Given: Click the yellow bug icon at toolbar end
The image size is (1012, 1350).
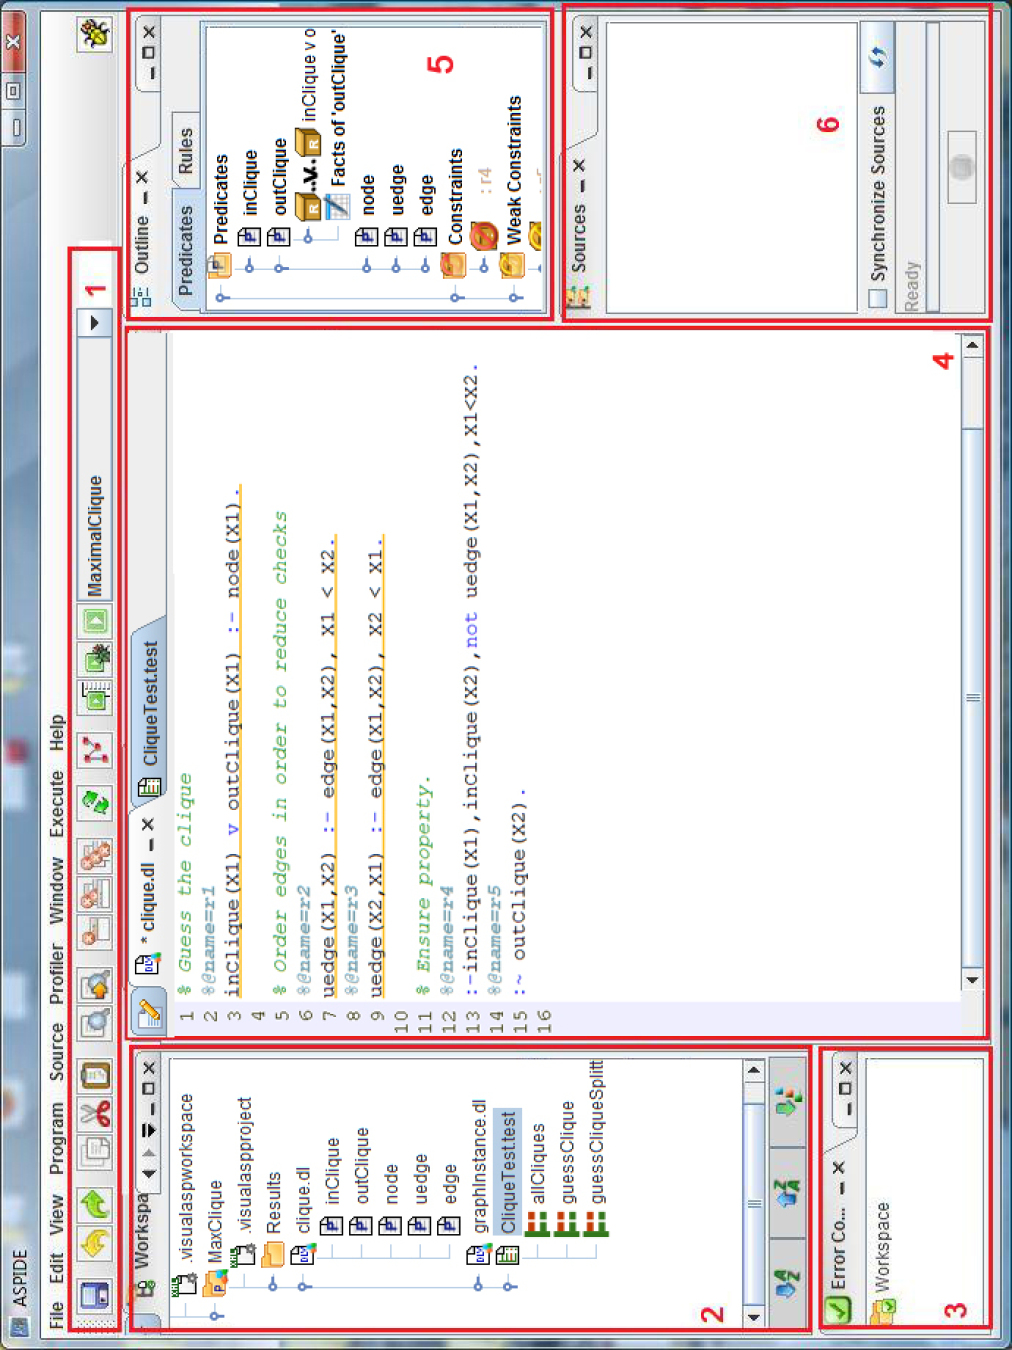Looking at the screenshot, I should [95, 35].
